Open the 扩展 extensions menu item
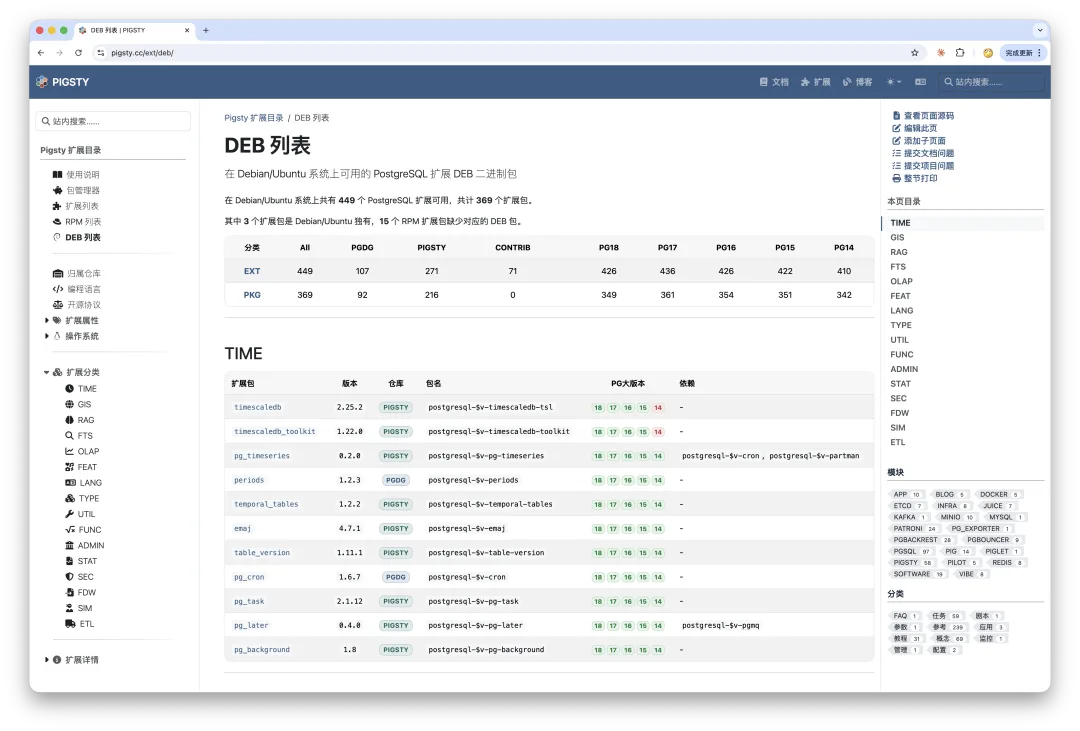 [816, 82]
